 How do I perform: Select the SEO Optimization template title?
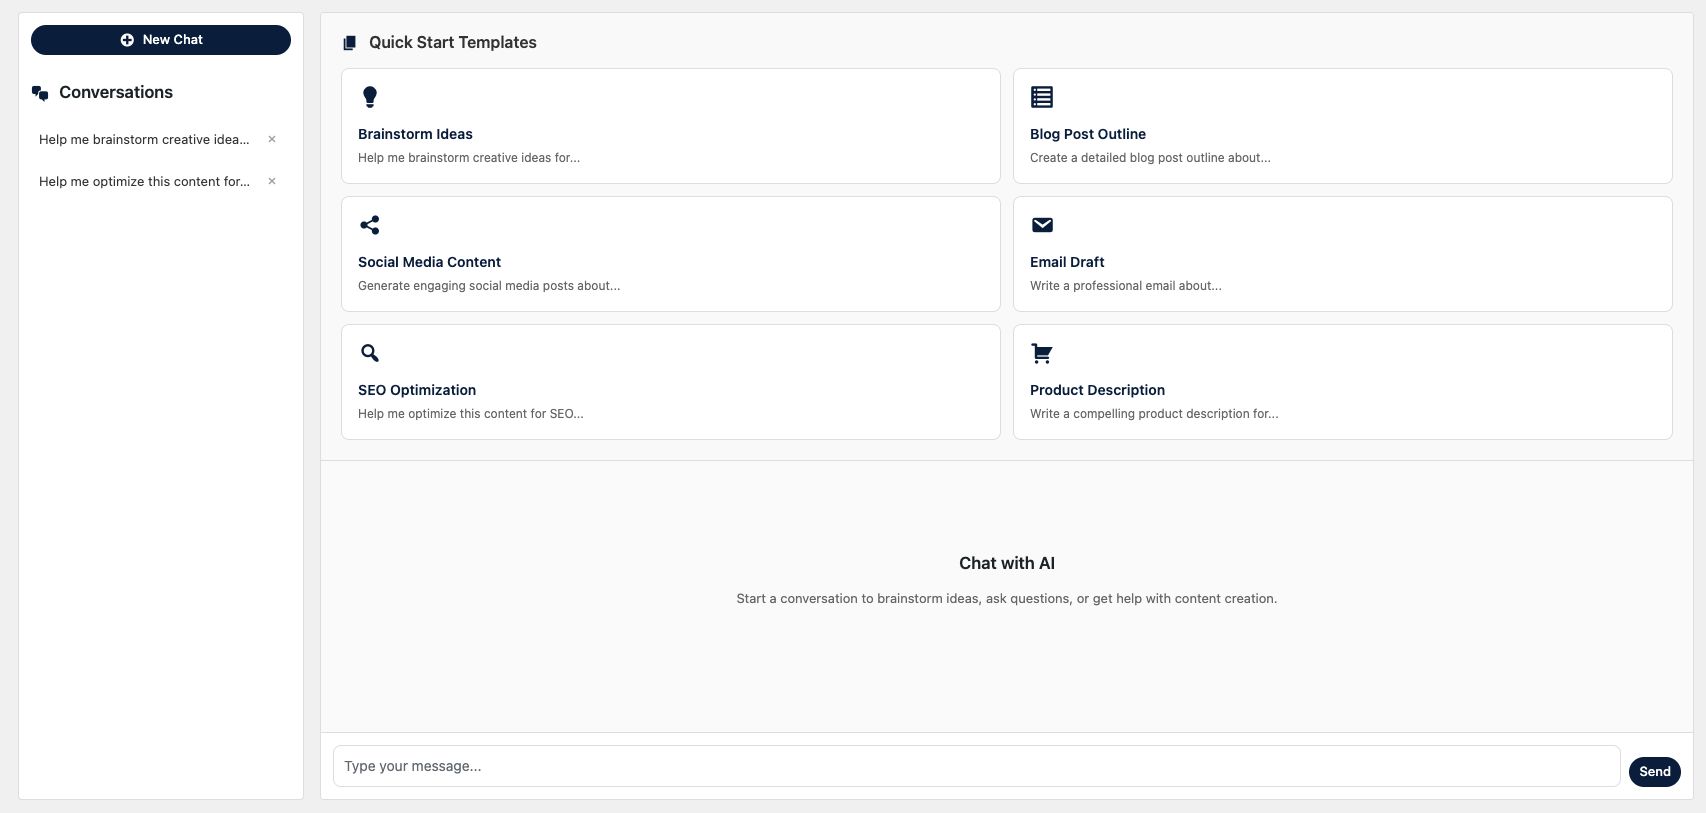pos(417,390)
